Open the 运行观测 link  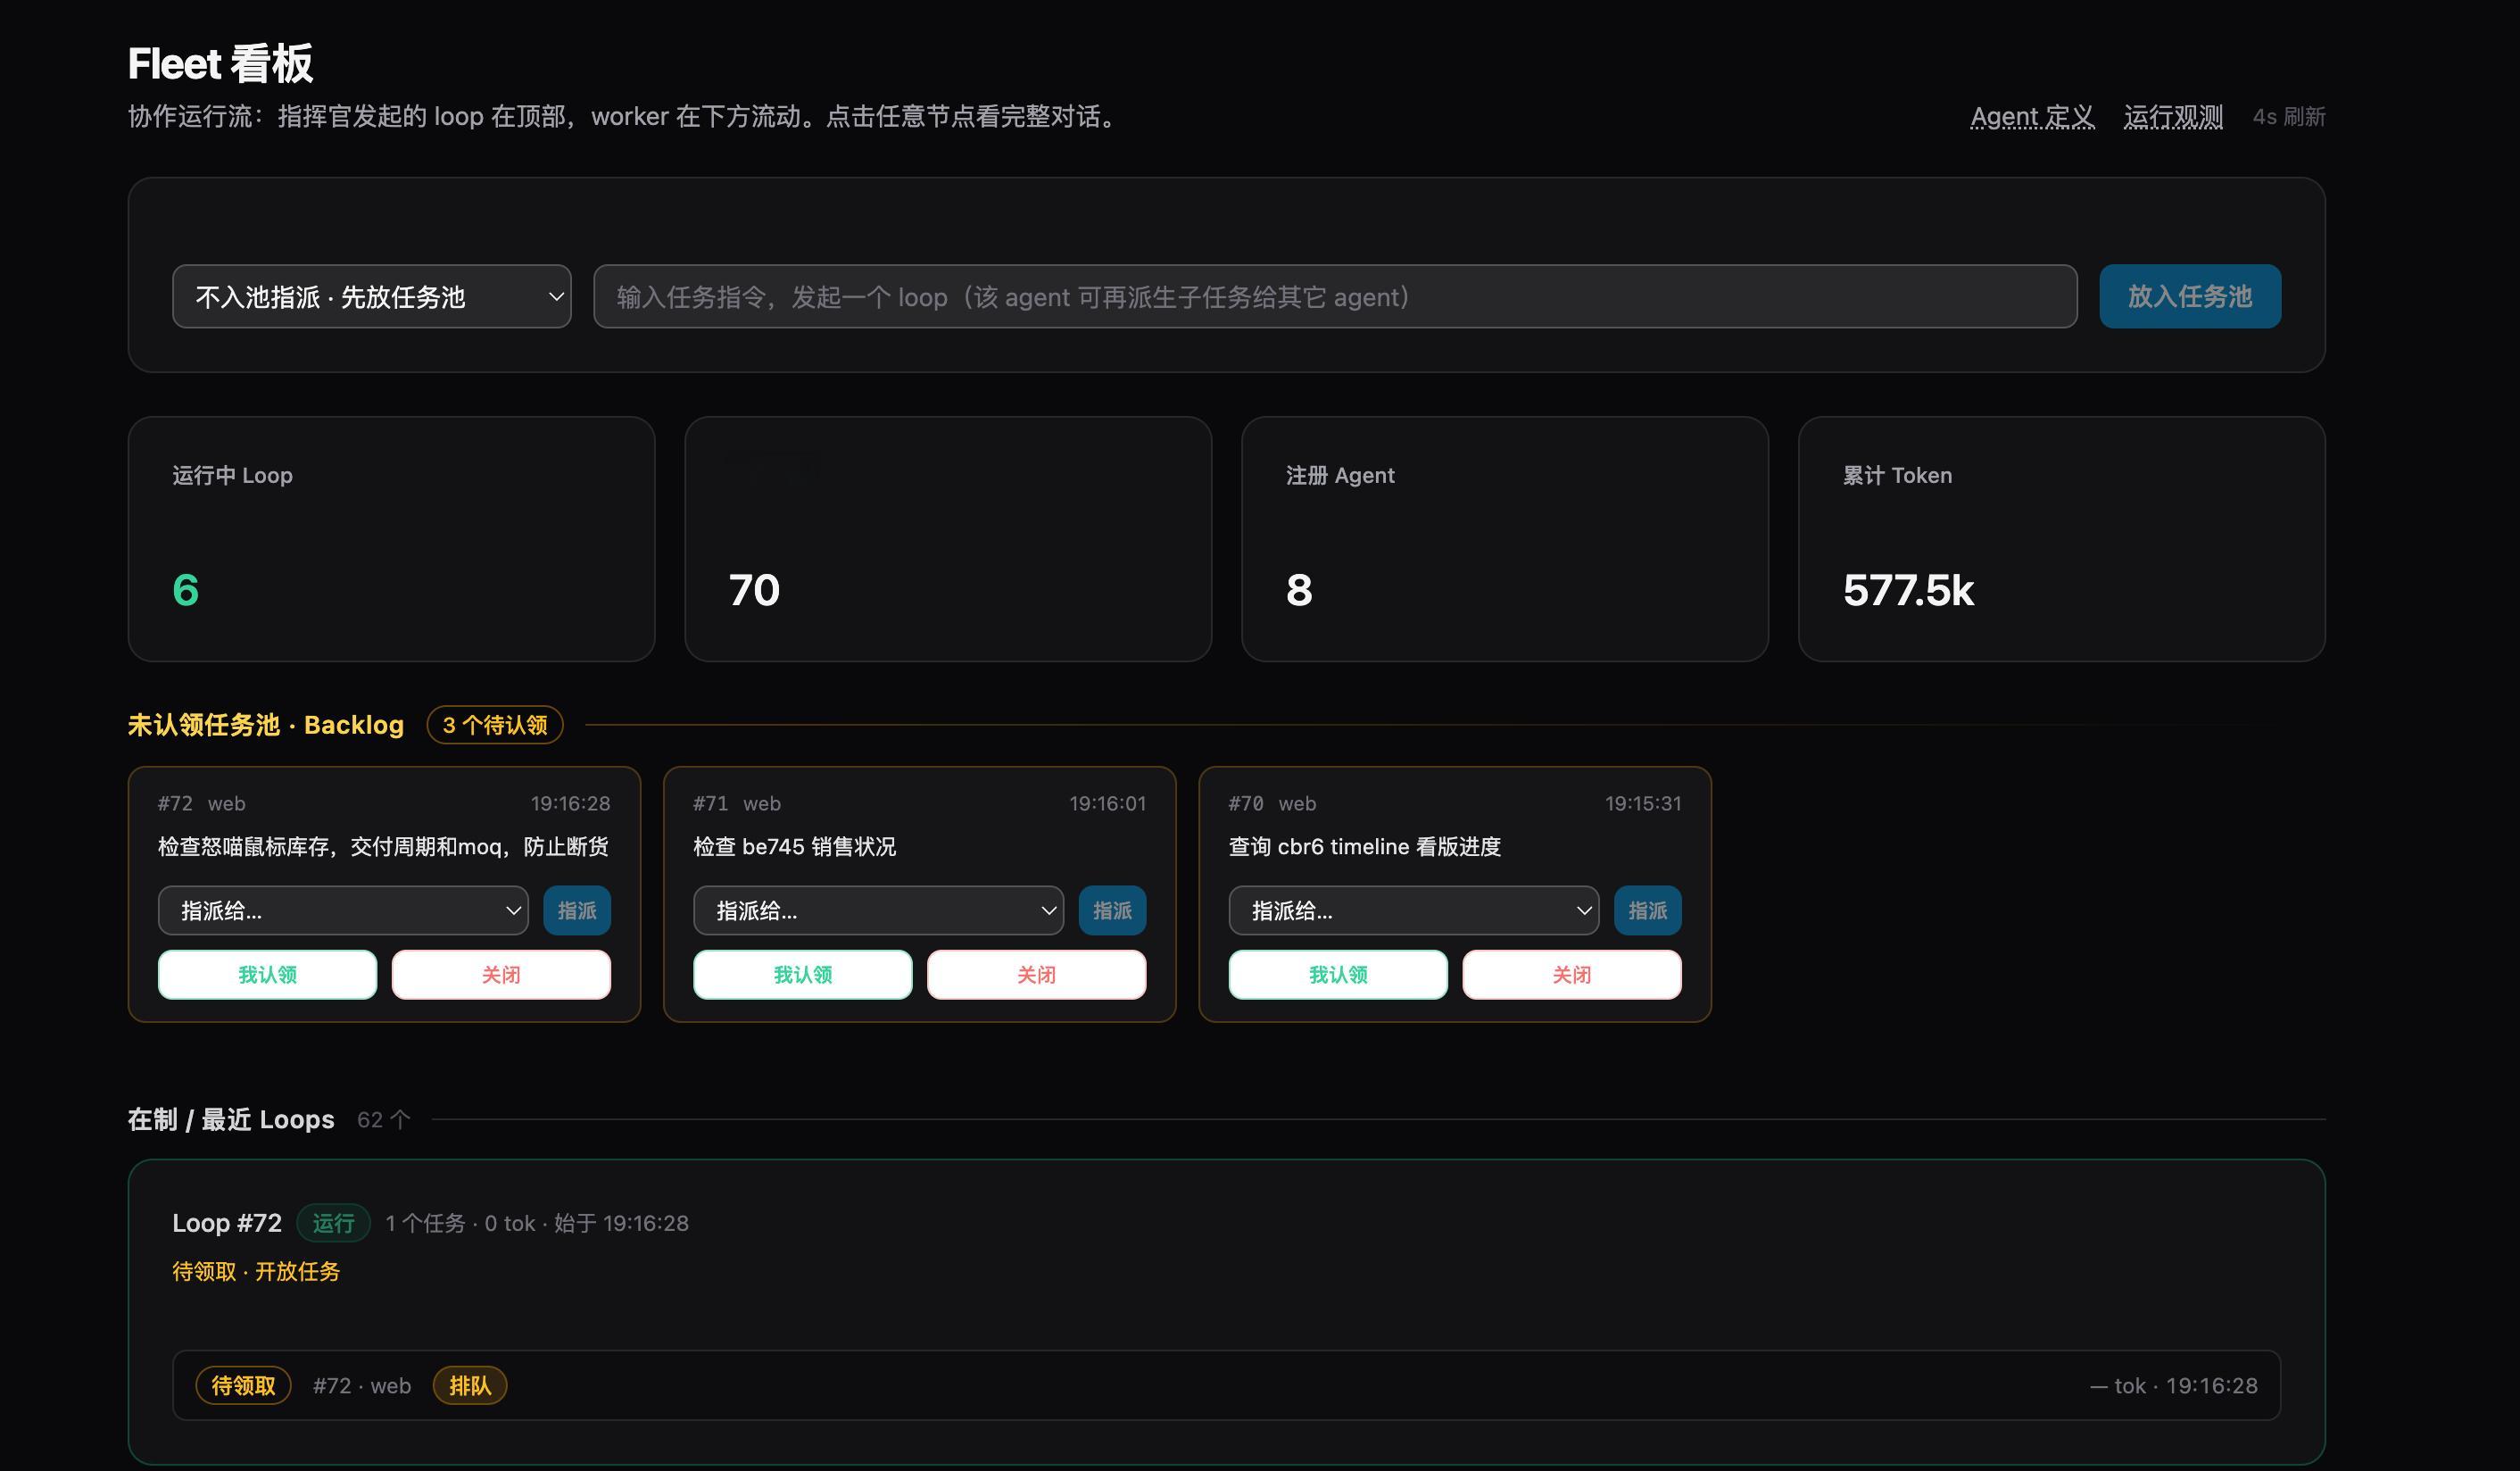click(x=2173, y=117)
